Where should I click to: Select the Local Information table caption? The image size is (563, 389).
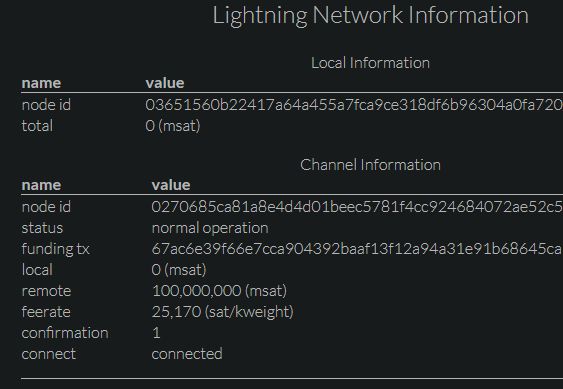click(x=370, y=63)
